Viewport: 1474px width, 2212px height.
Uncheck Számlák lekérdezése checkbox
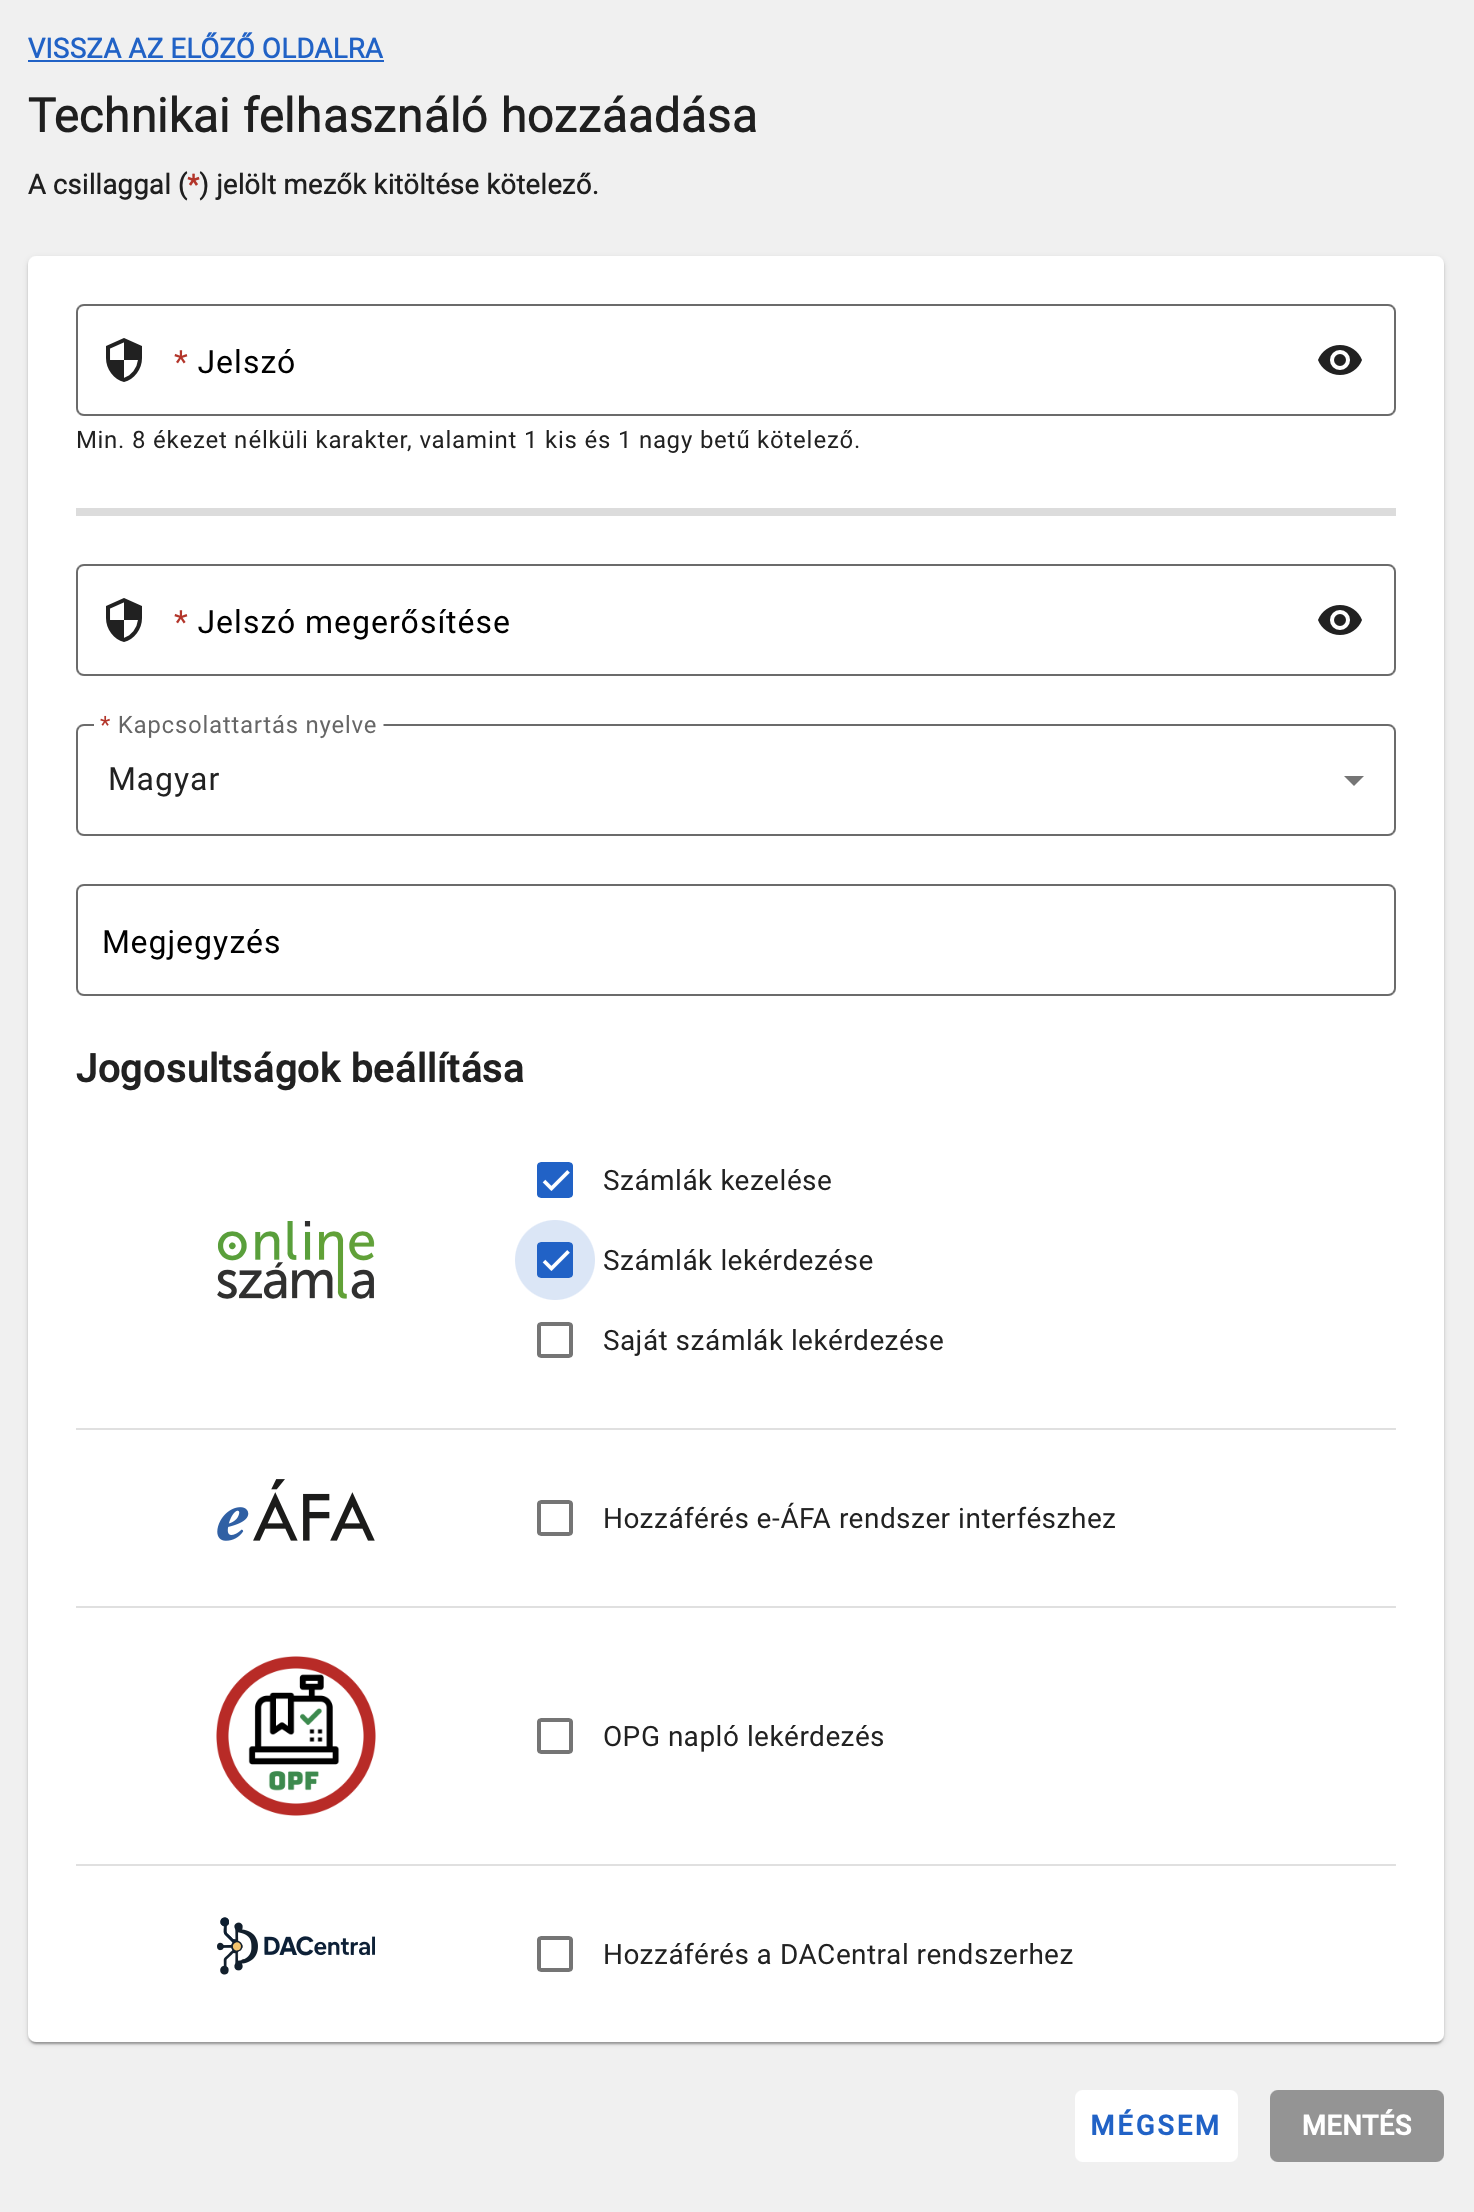point(555,1260)
